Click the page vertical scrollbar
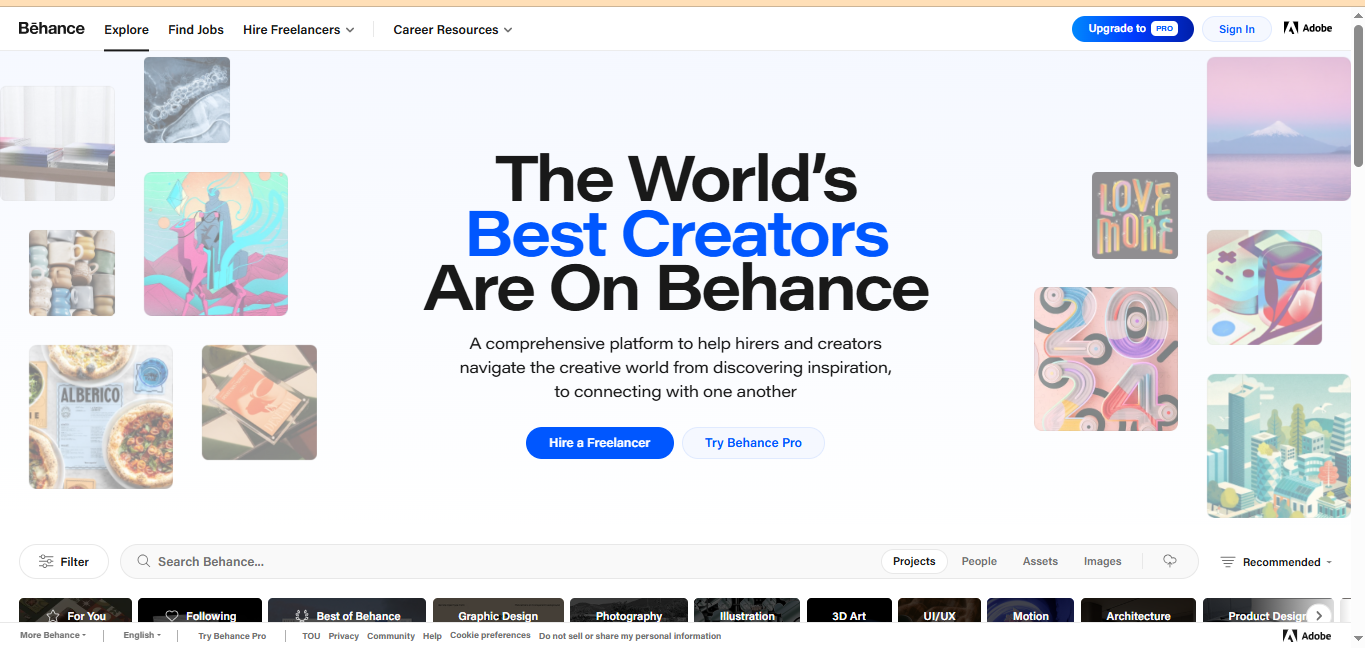Image resolution: width=1365 pixels, height=648 pixels. tap(1358, 95)
